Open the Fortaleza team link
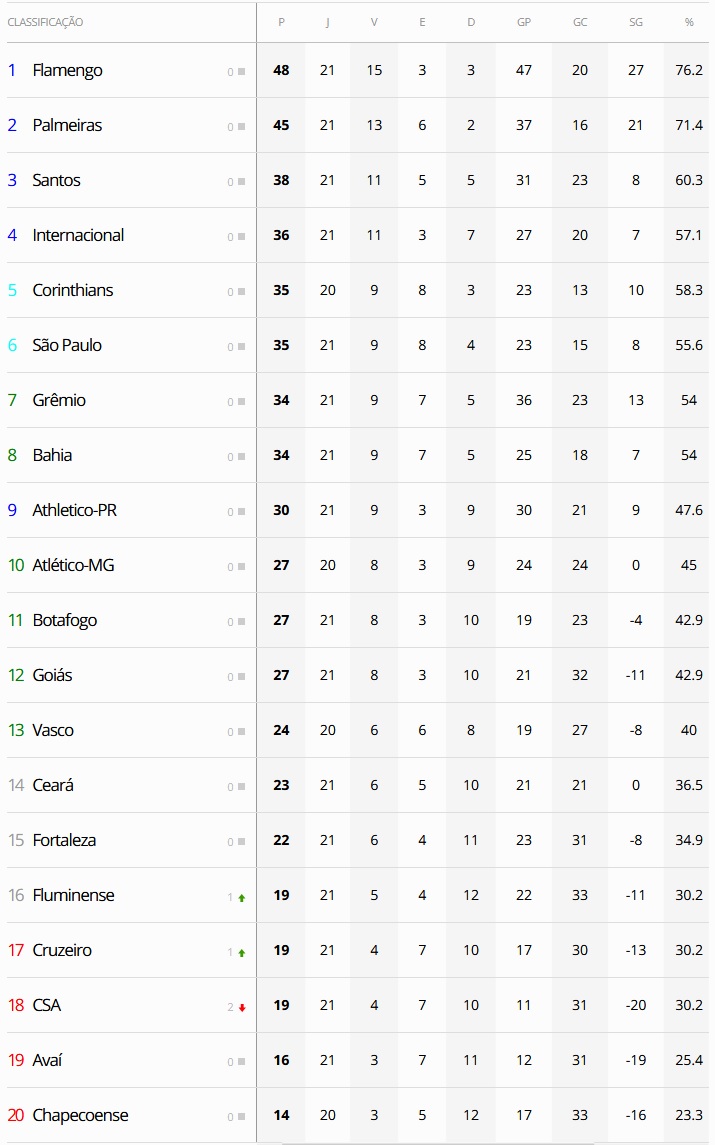Viewport: 715px width, 1145px height. coord(64,840)
